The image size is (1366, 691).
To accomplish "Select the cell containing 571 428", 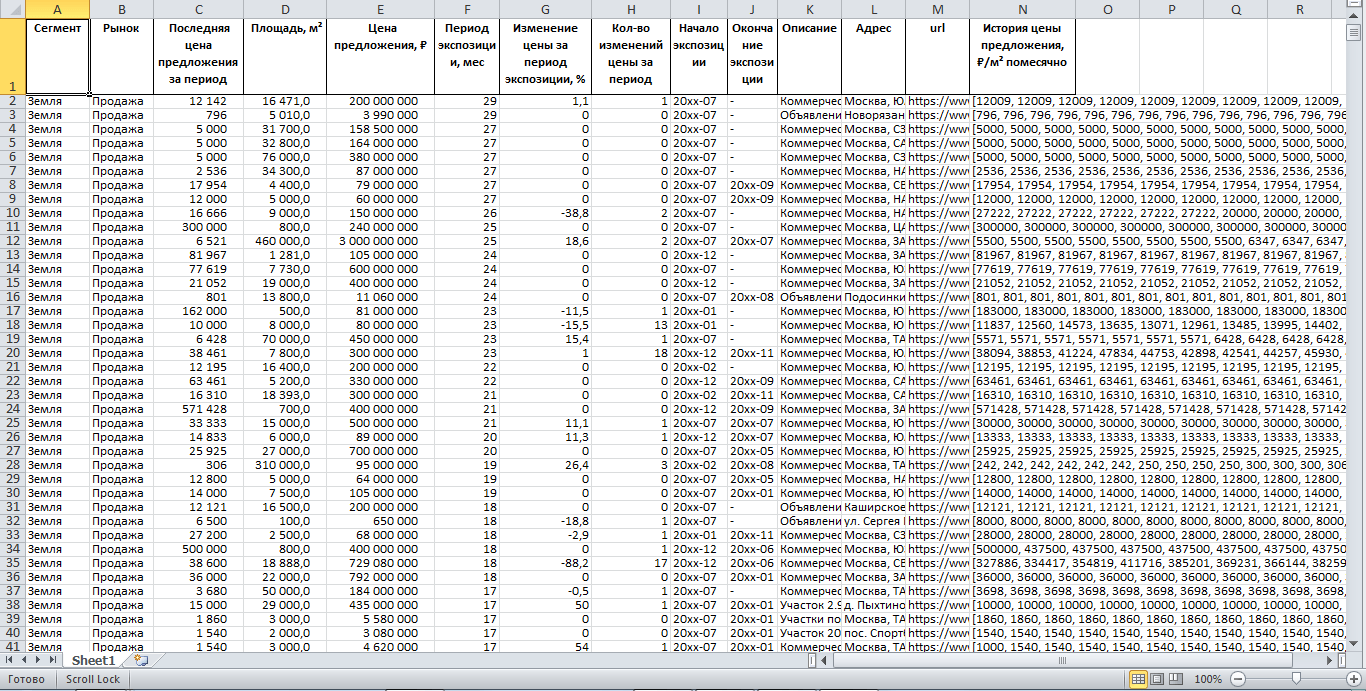I will click(199, 409).
